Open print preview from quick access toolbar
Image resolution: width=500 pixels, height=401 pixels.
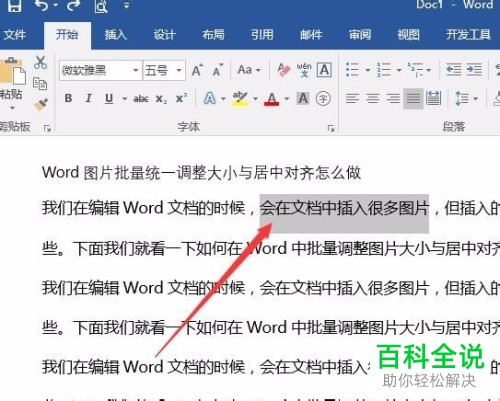101,6
